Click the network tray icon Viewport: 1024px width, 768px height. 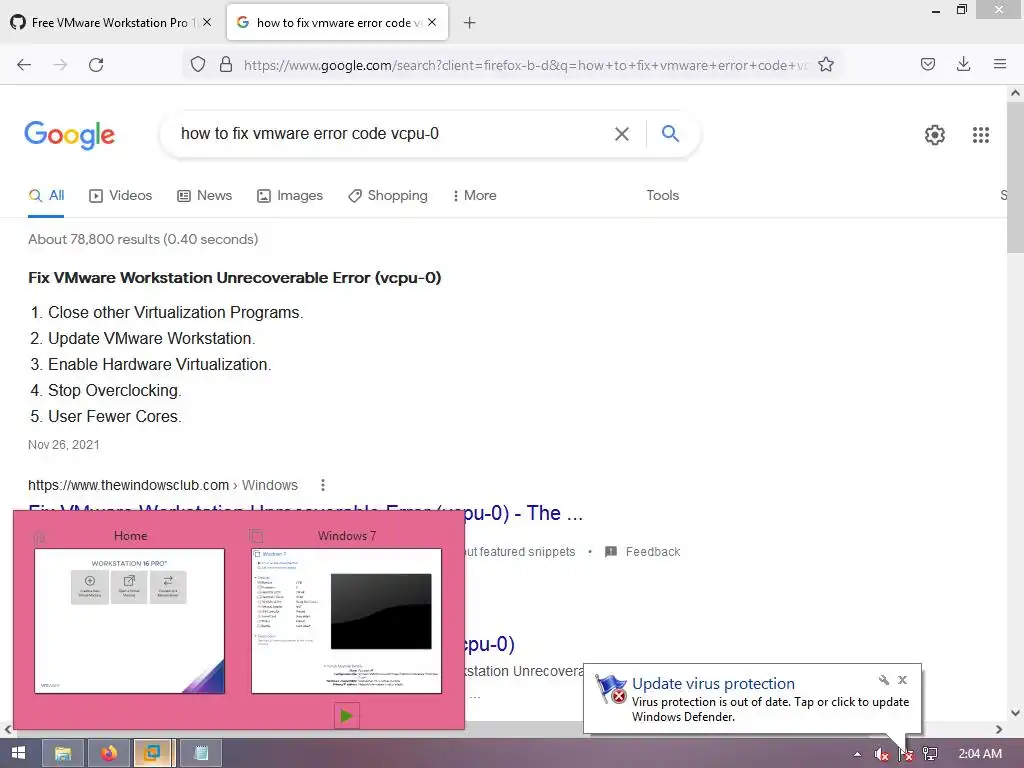929,754
